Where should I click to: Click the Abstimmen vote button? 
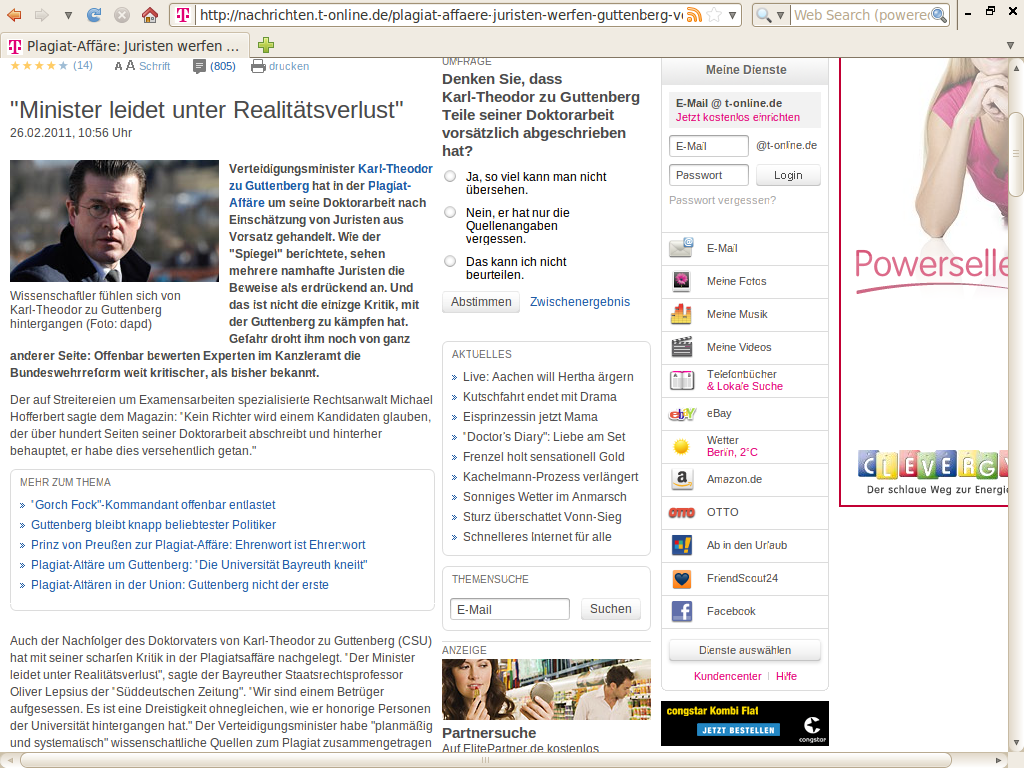[481, 302]
